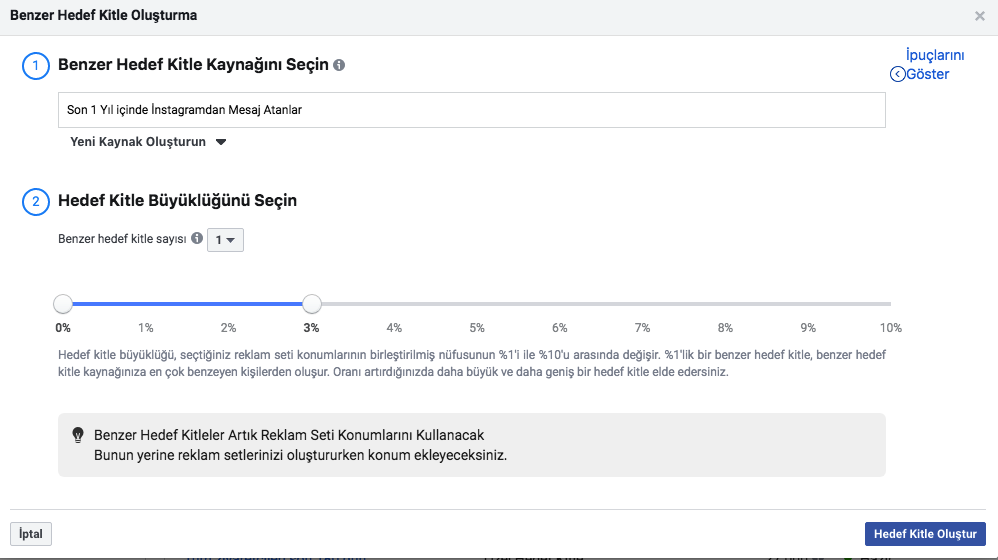Viewport: 998px width, 560px height.
Task: Click the Hedef Kitle Oluştur button
Action: [x=925, y=534]
